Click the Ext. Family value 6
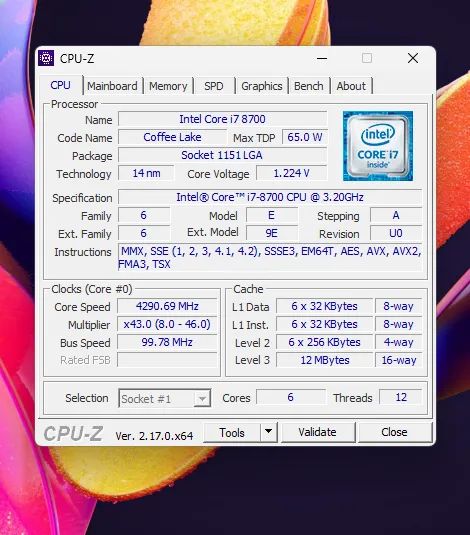This screenshot has width=470, height=535. (x=144, y=233)
